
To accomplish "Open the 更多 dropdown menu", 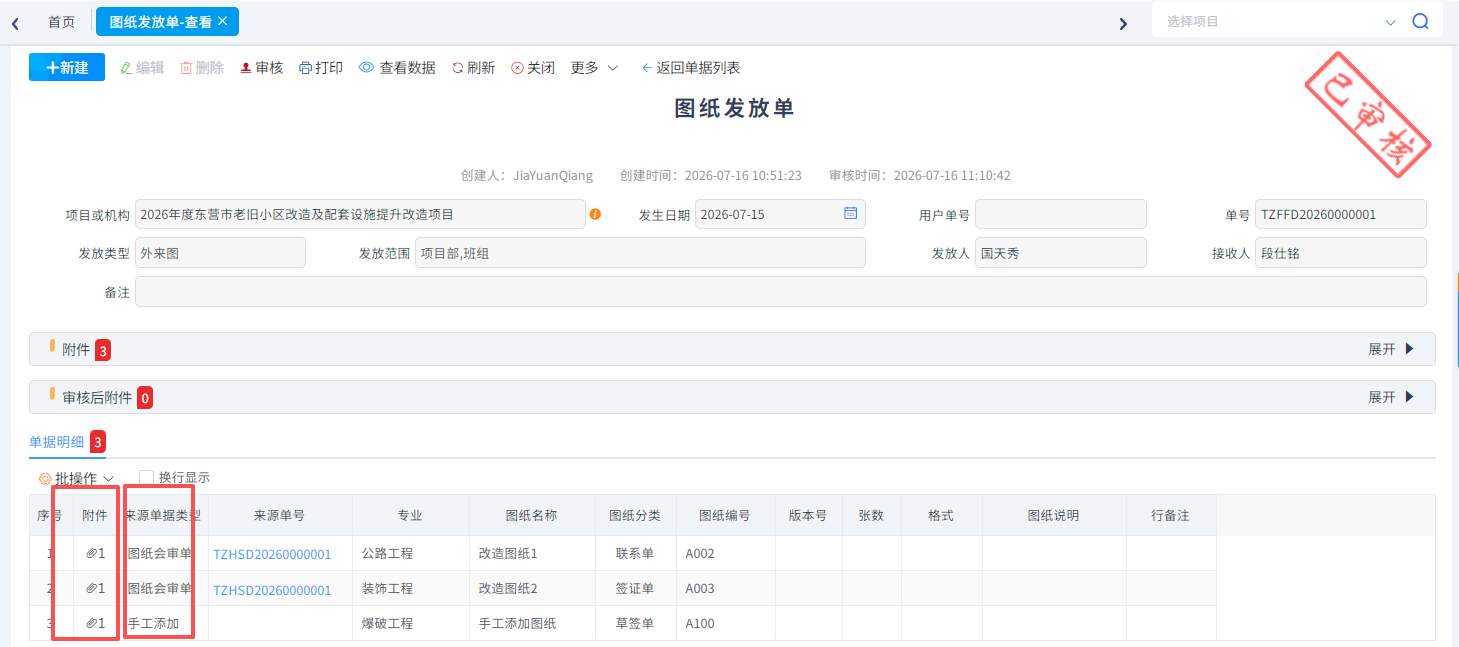I will point(595,68).
